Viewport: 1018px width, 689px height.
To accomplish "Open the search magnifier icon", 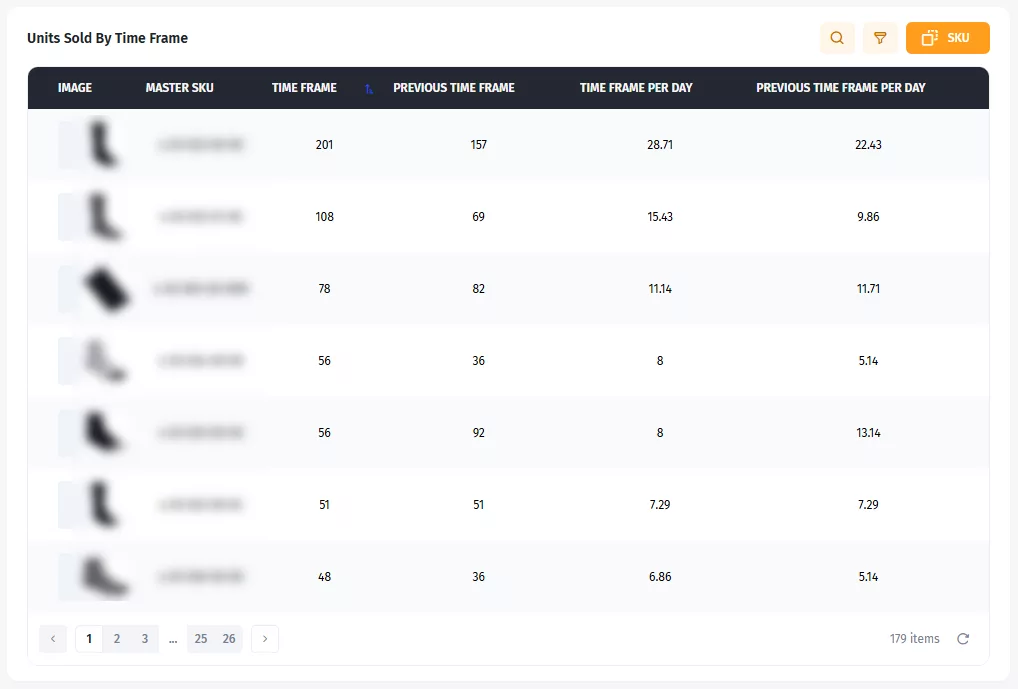I will click(837, 38).
